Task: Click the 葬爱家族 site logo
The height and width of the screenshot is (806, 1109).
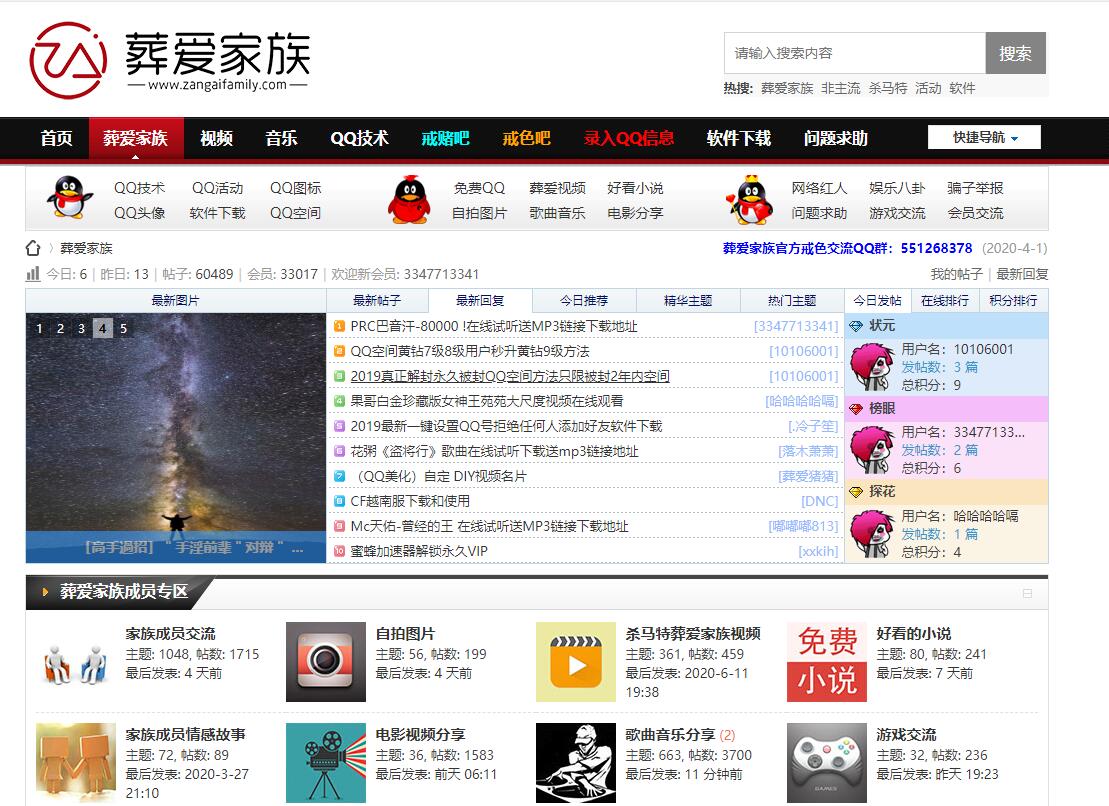Action: [x=170, y=60]
